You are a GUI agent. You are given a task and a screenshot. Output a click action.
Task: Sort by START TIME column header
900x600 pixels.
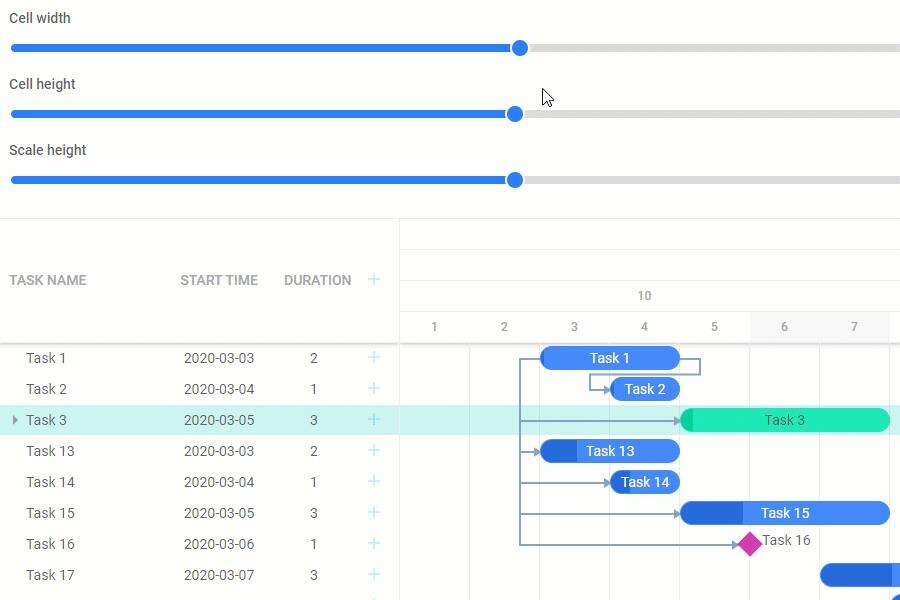[x=219, y=280]
